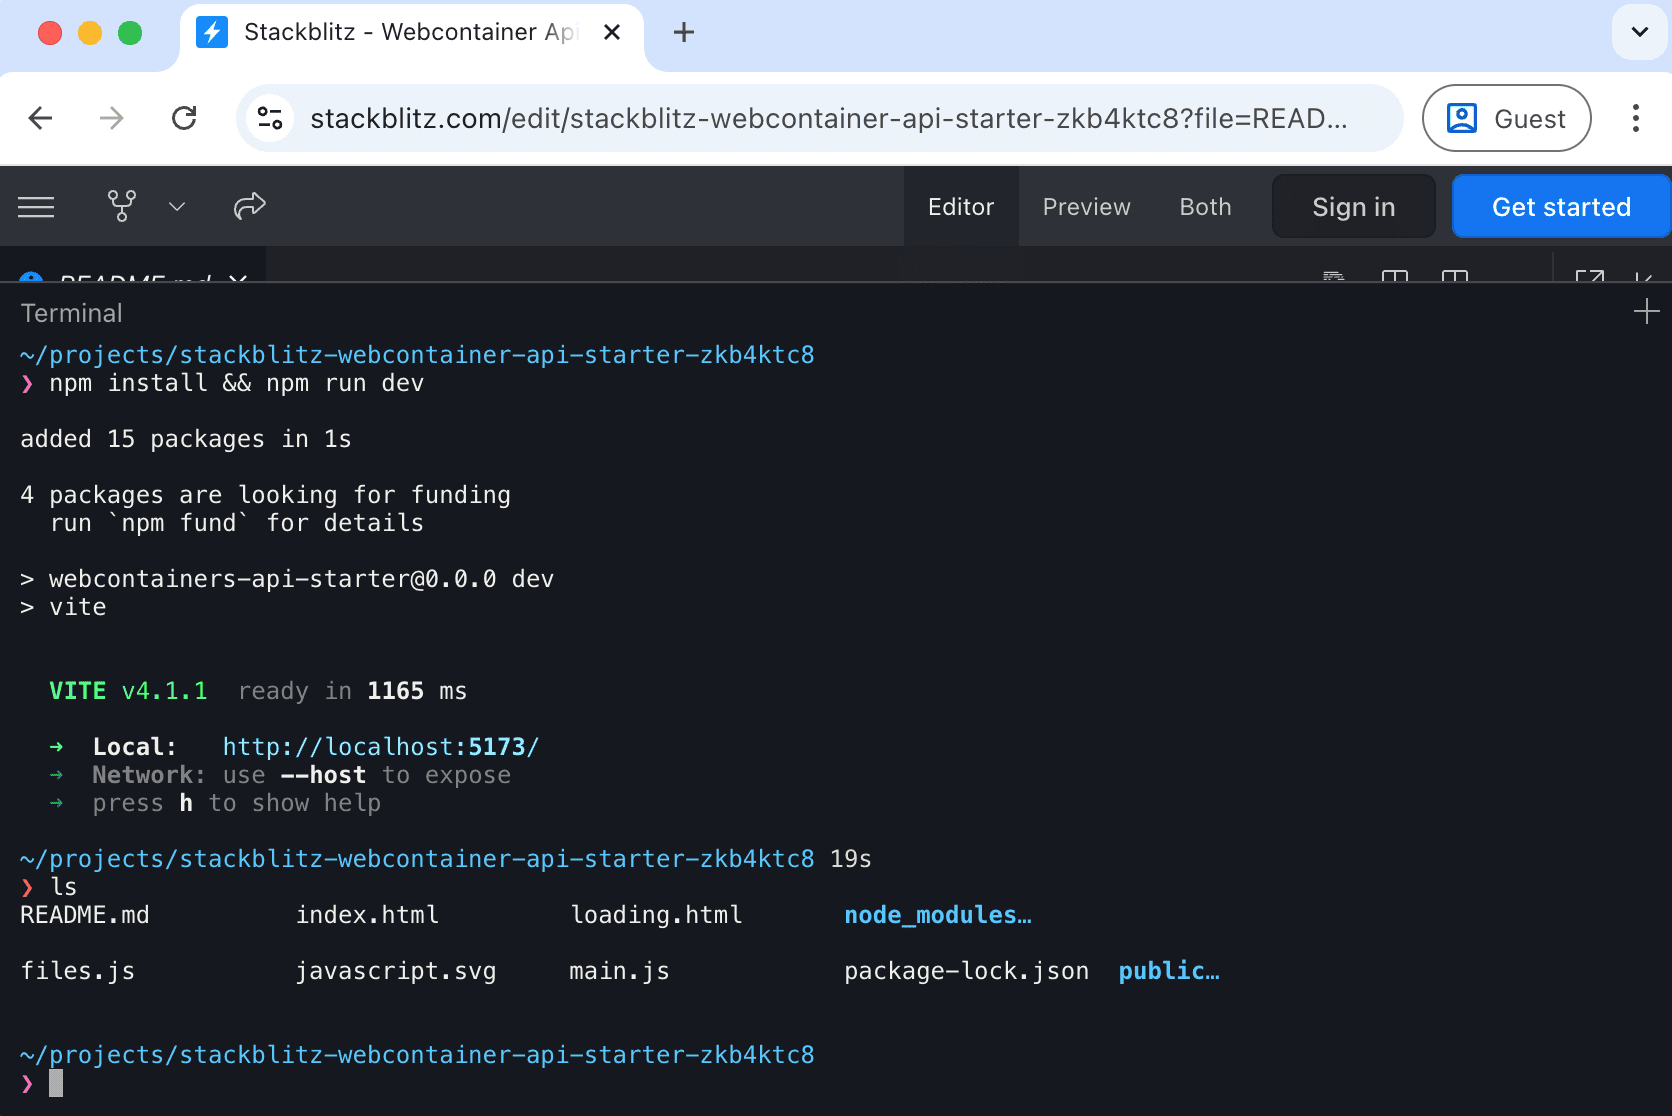Select the Editor tab
This screenshot has width=1672, height=1116.
pos(960,206)
